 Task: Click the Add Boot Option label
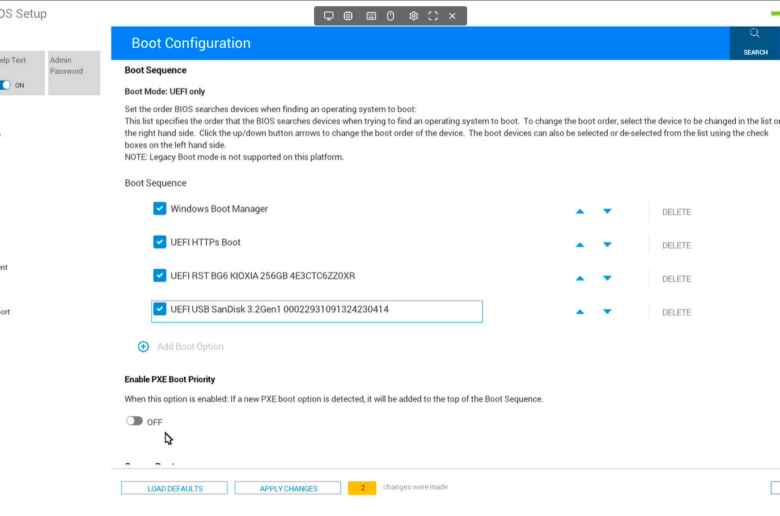190,346
